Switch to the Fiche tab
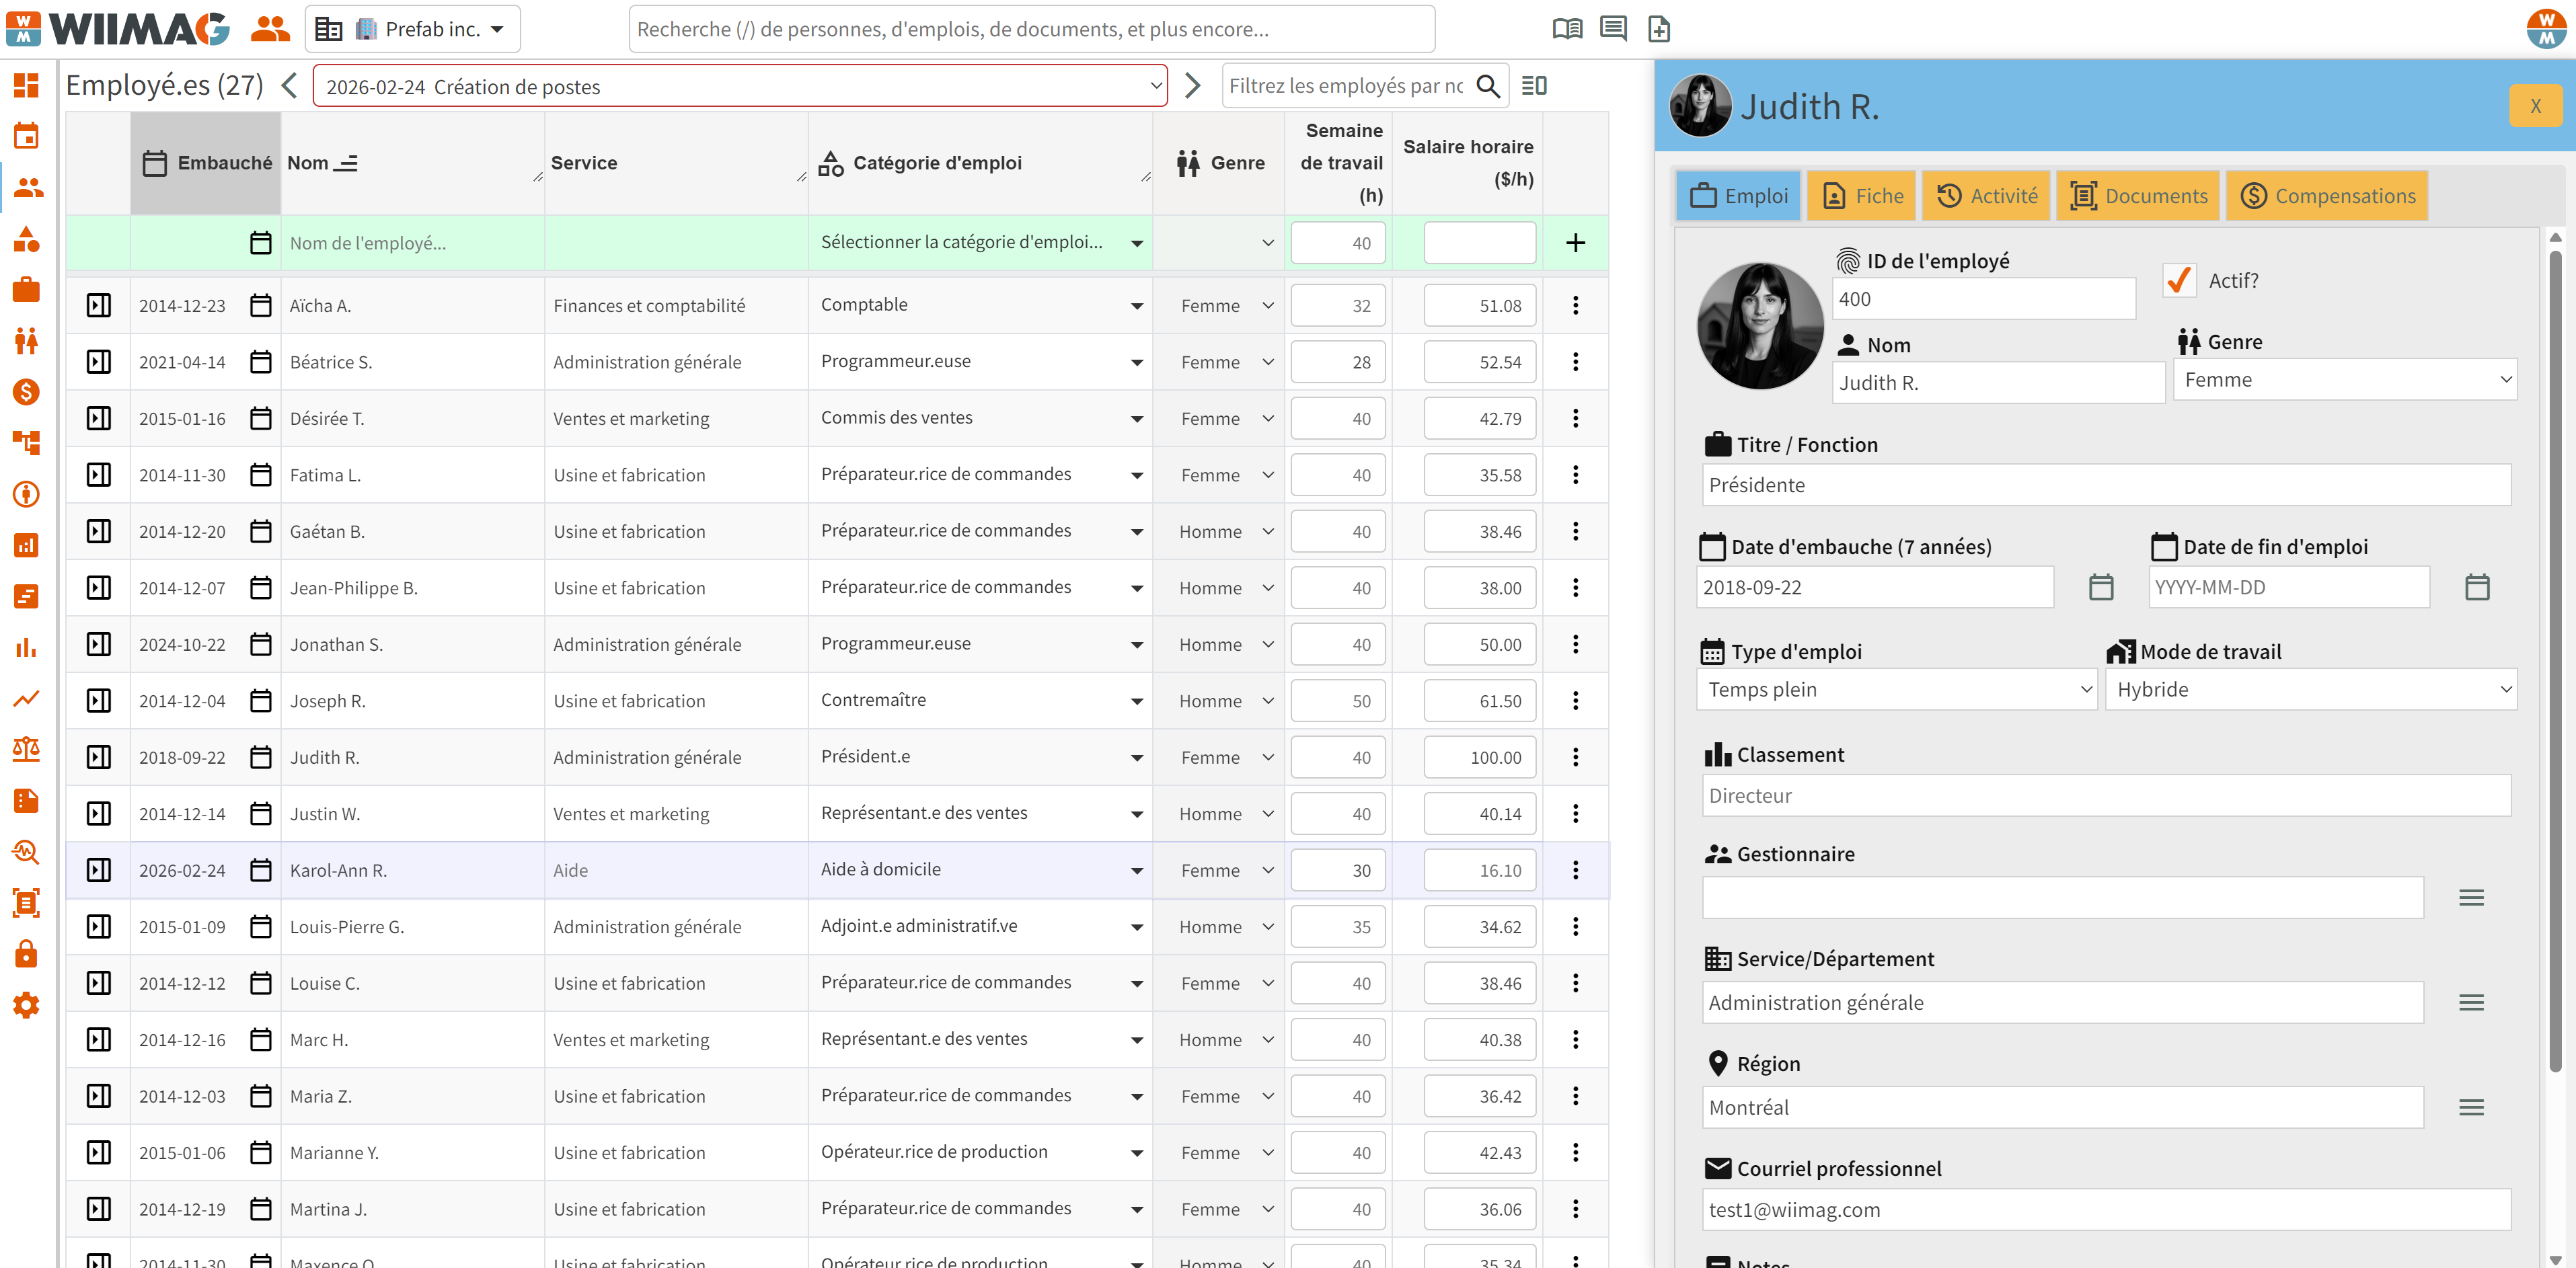This screenshot has height=1268, width=2576. 1862,196
